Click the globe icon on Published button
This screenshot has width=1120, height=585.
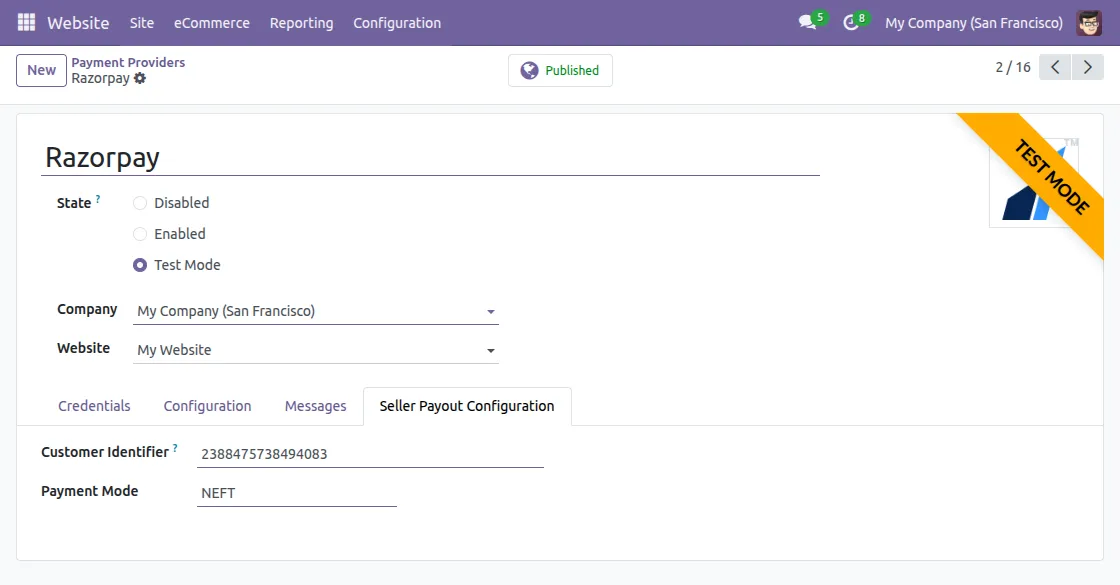point(530,70)
